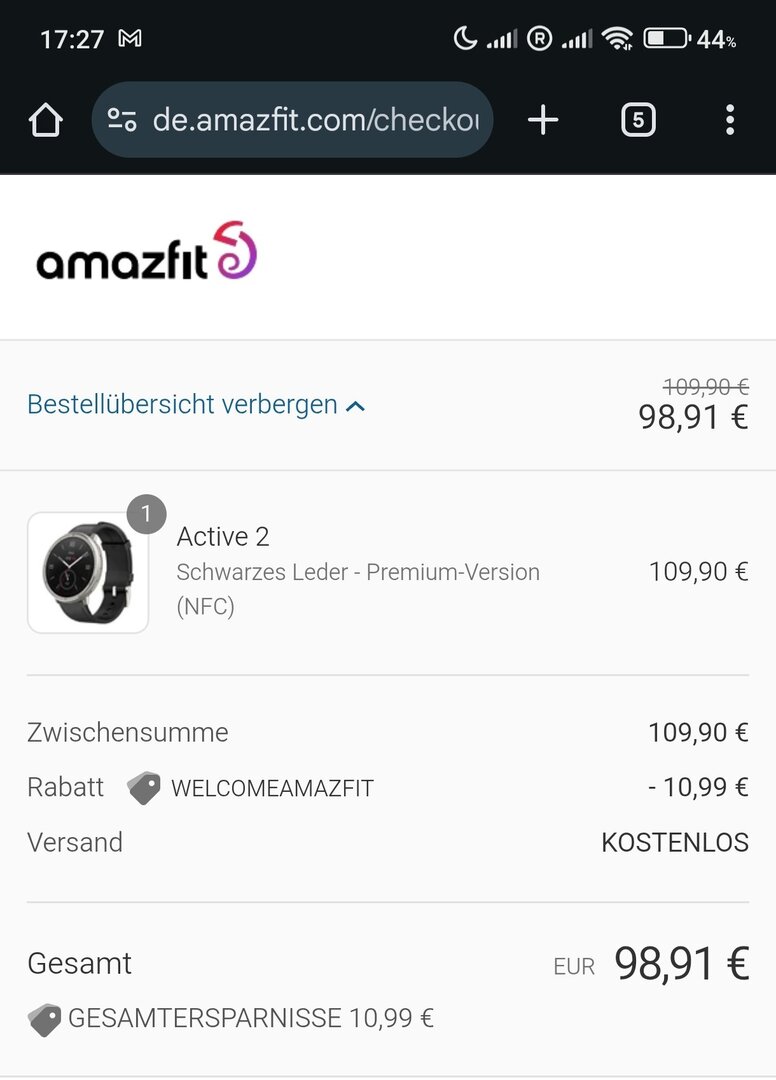Tap the WELCOMEAMAZFIT discount code label
Viewport: 776px width, 1080px height.
(272, 788)
